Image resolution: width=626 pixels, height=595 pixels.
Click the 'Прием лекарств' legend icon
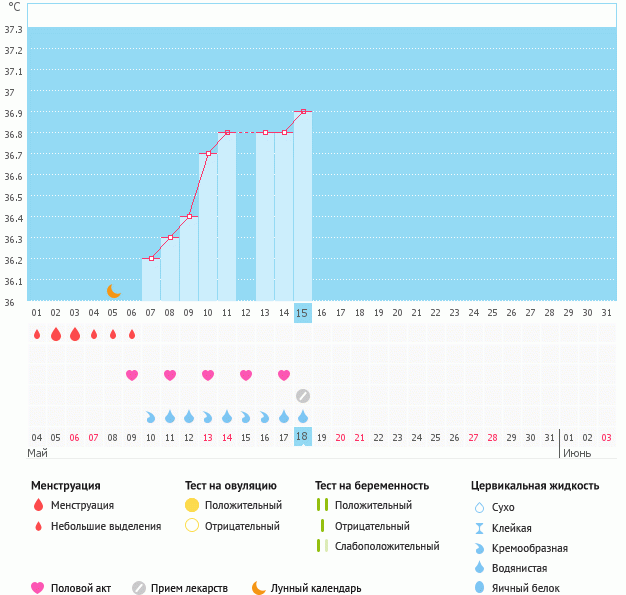point(138,588)
